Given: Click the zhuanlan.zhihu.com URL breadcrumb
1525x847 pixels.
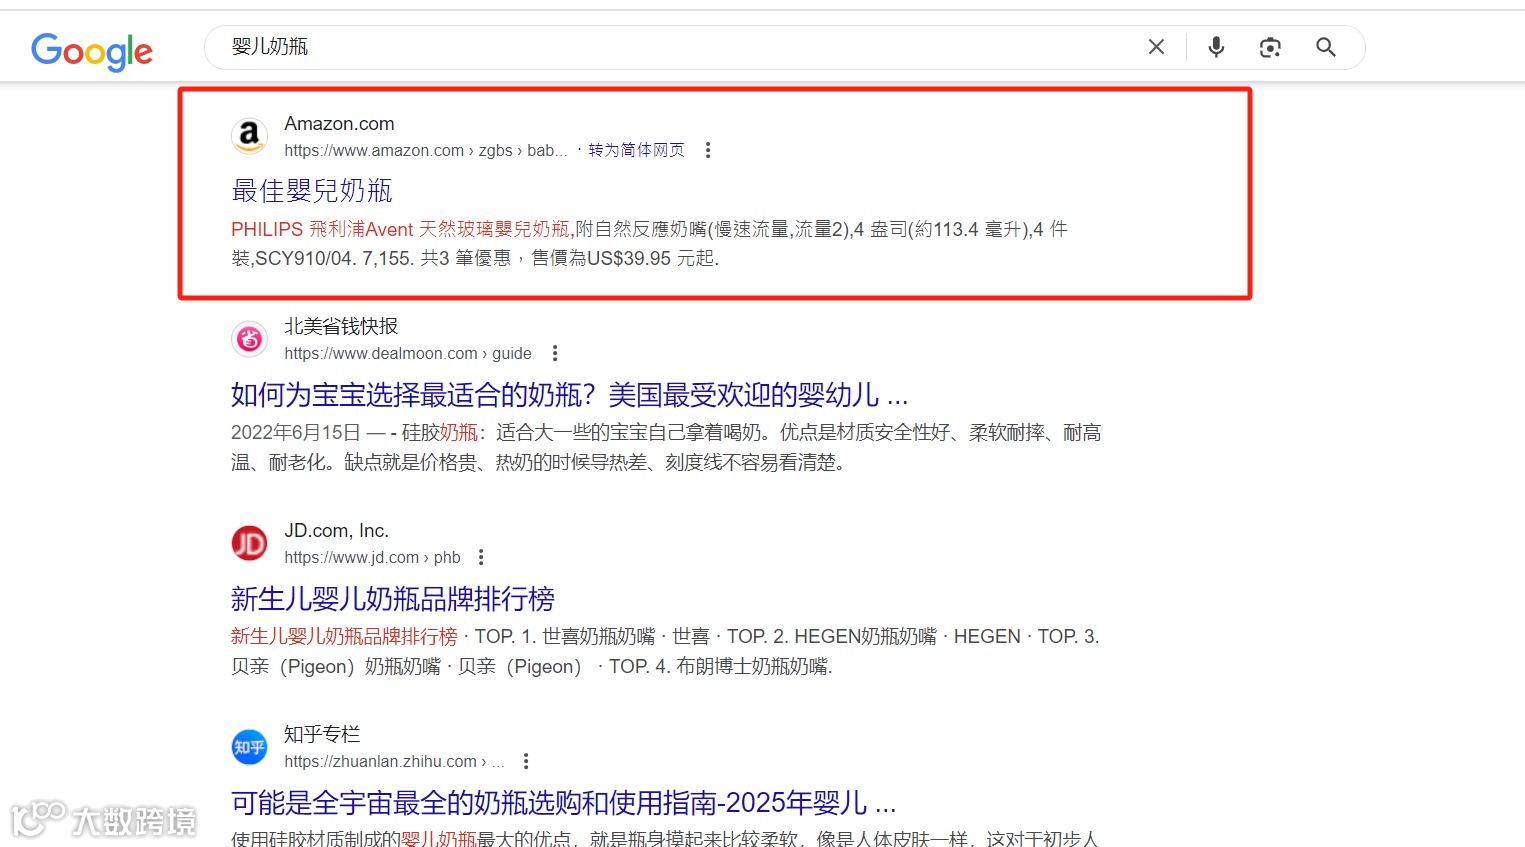Looking at the screenshot, I should pyautogui.click(x=394, y=761).
